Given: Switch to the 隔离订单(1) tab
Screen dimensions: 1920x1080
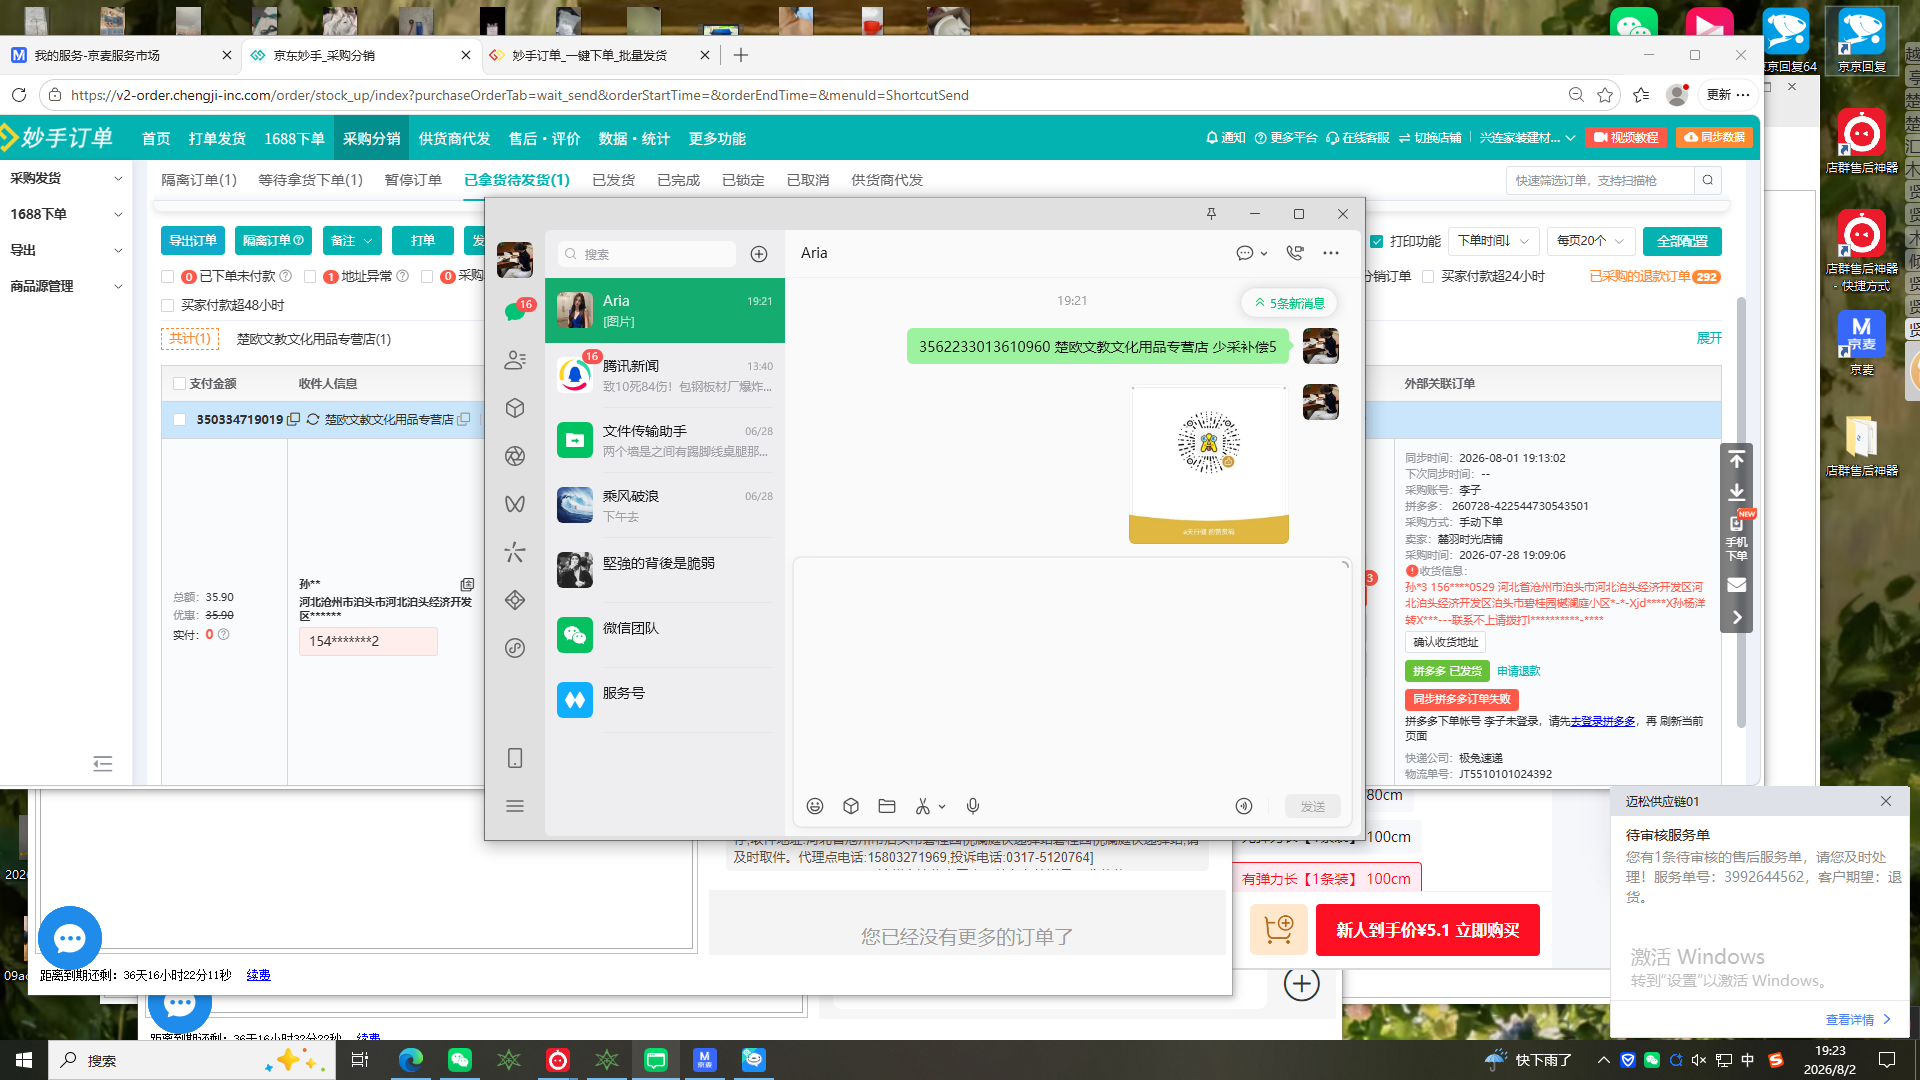Looking at the screenshot, I should [199, 180].
